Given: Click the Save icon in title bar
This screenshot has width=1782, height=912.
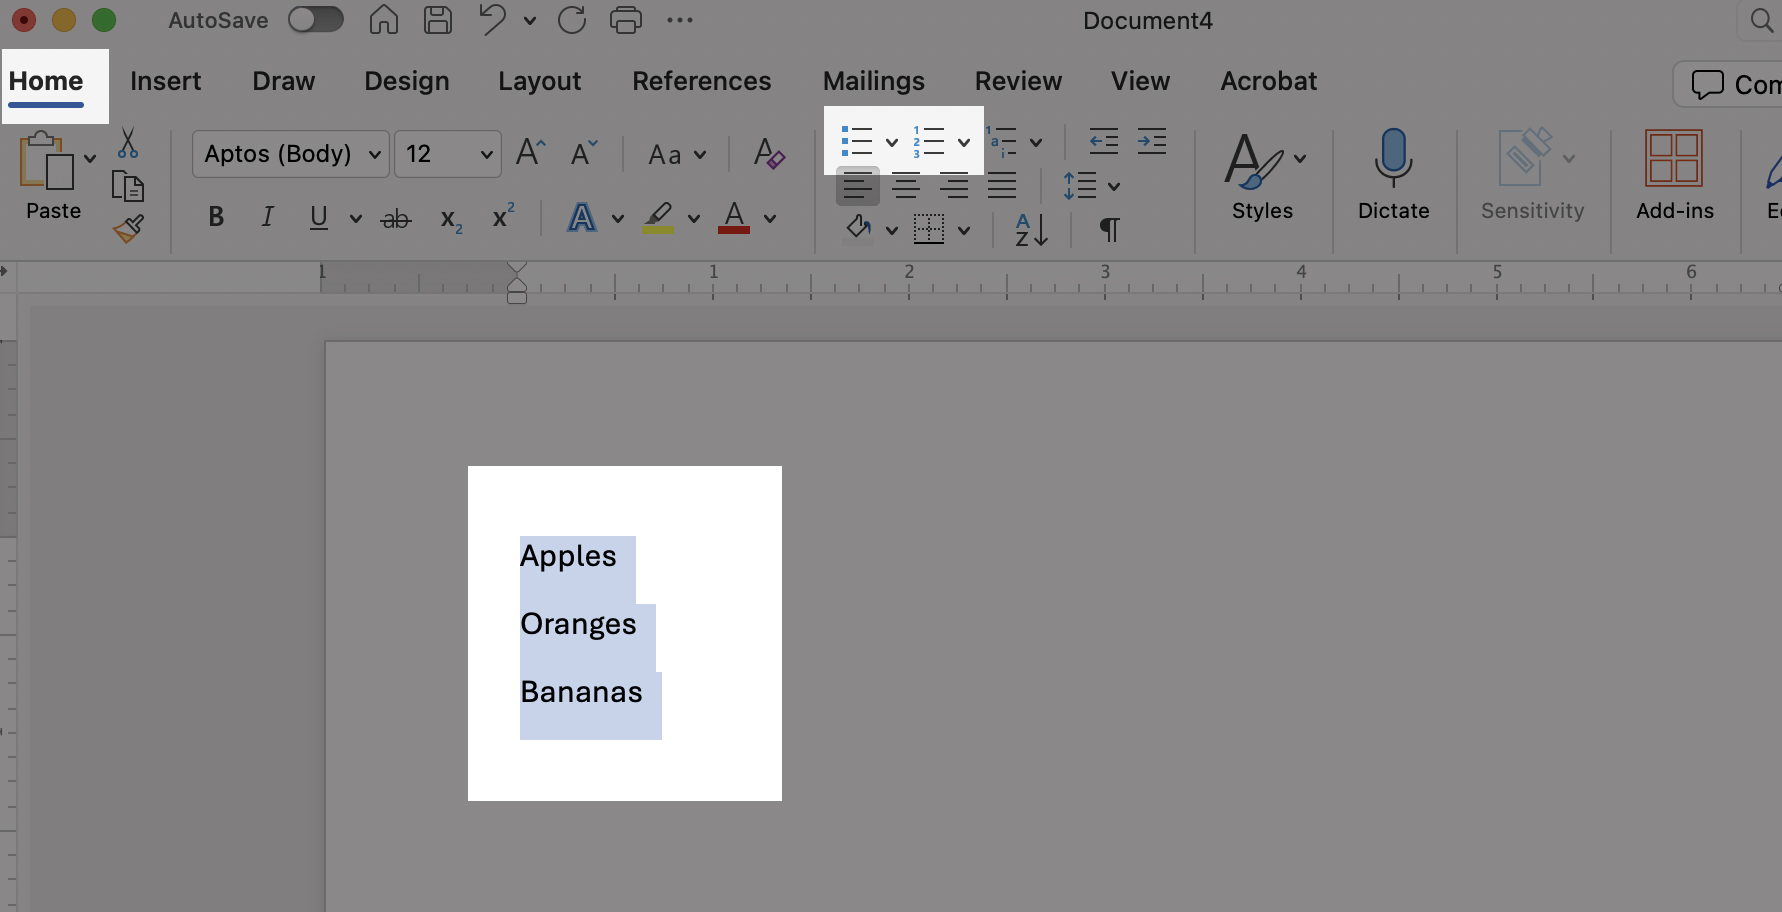Looking at the screenshot, I should point(438,20).
